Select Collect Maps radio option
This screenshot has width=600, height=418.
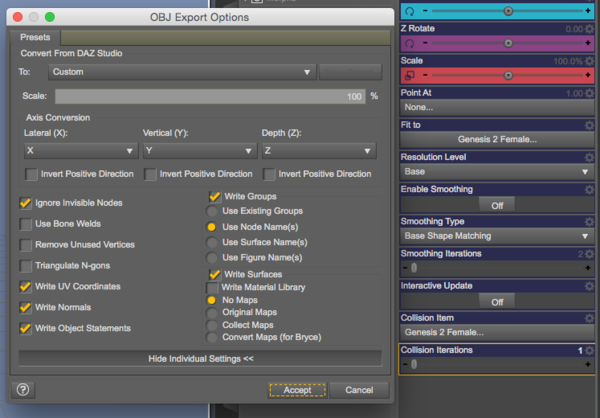[x=212, y=325]
